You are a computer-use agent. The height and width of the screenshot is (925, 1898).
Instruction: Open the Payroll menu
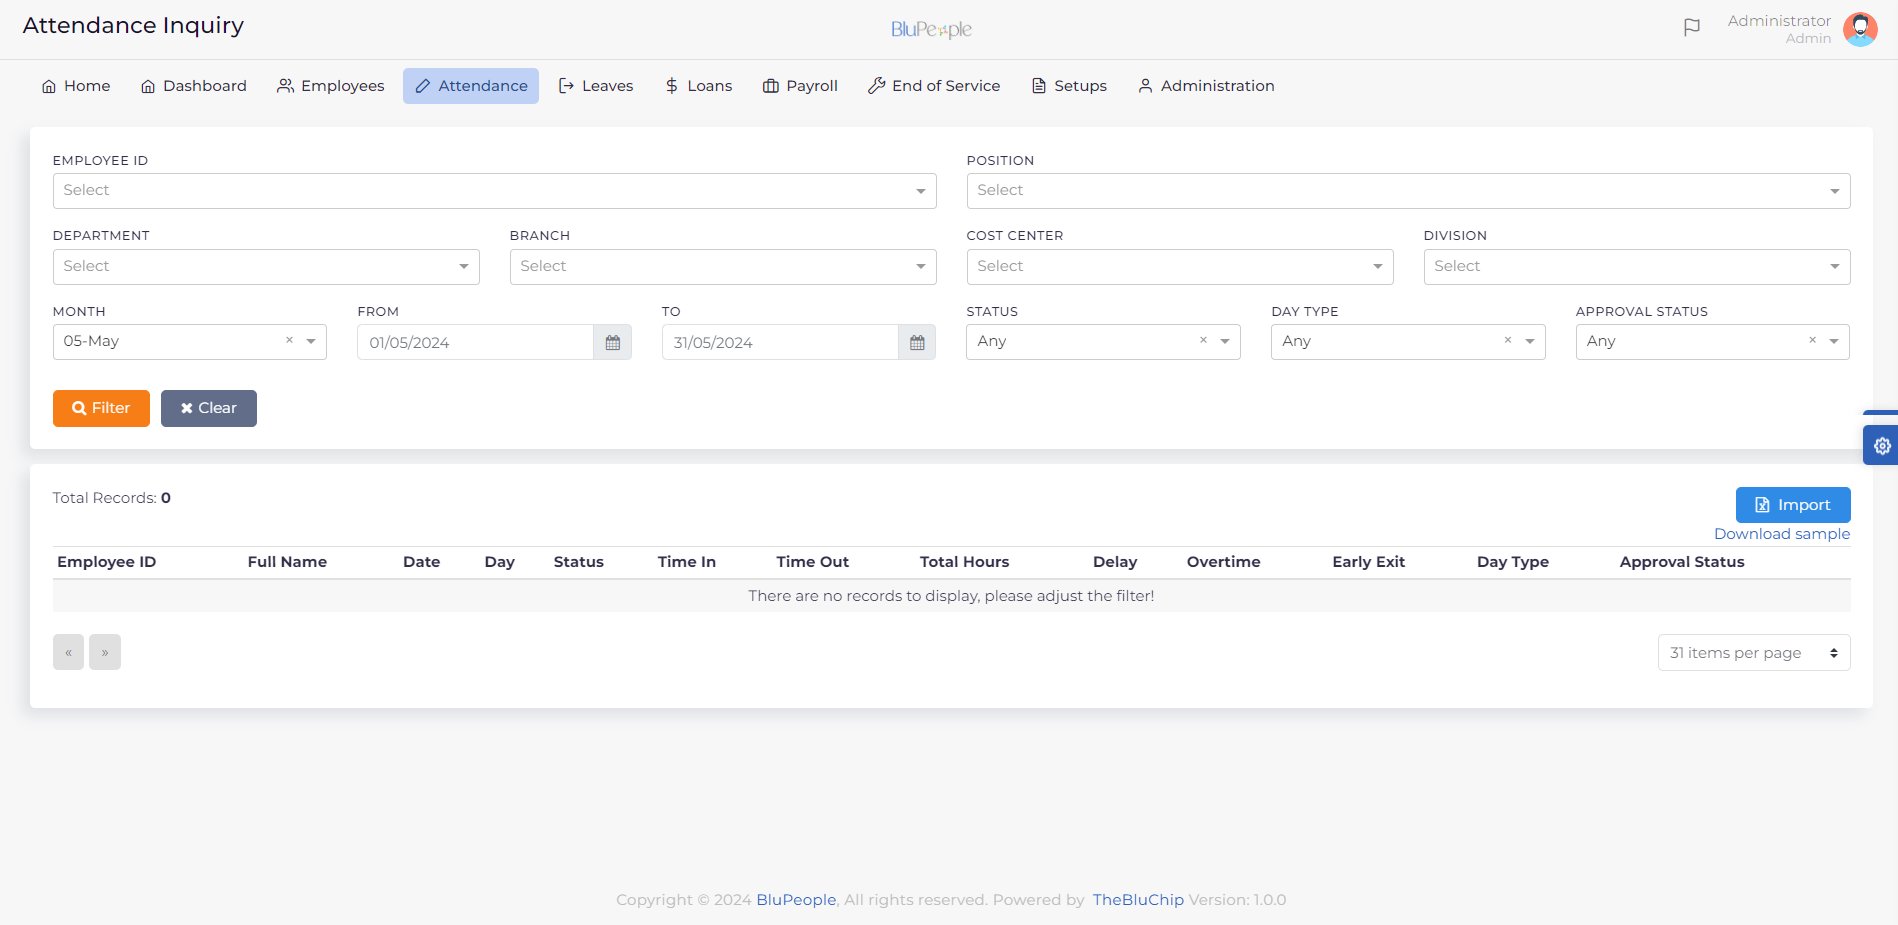click(800, 86)
